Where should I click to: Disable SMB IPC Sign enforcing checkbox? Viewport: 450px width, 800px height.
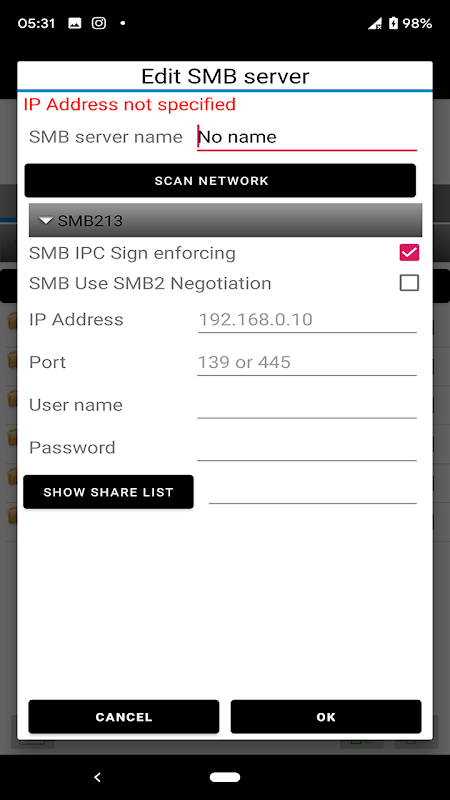tap(409, 253)
